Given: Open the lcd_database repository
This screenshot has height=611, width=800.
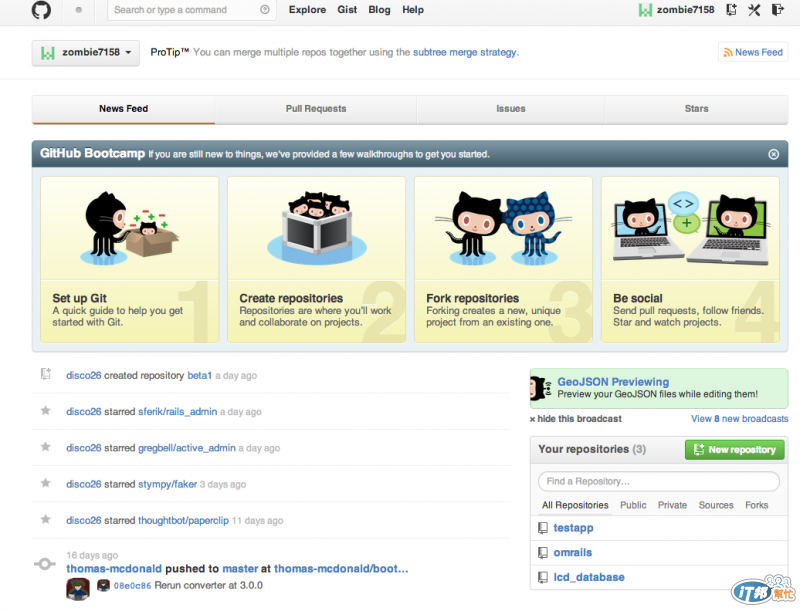Looking at the screenshot, I should coord(589,577).
